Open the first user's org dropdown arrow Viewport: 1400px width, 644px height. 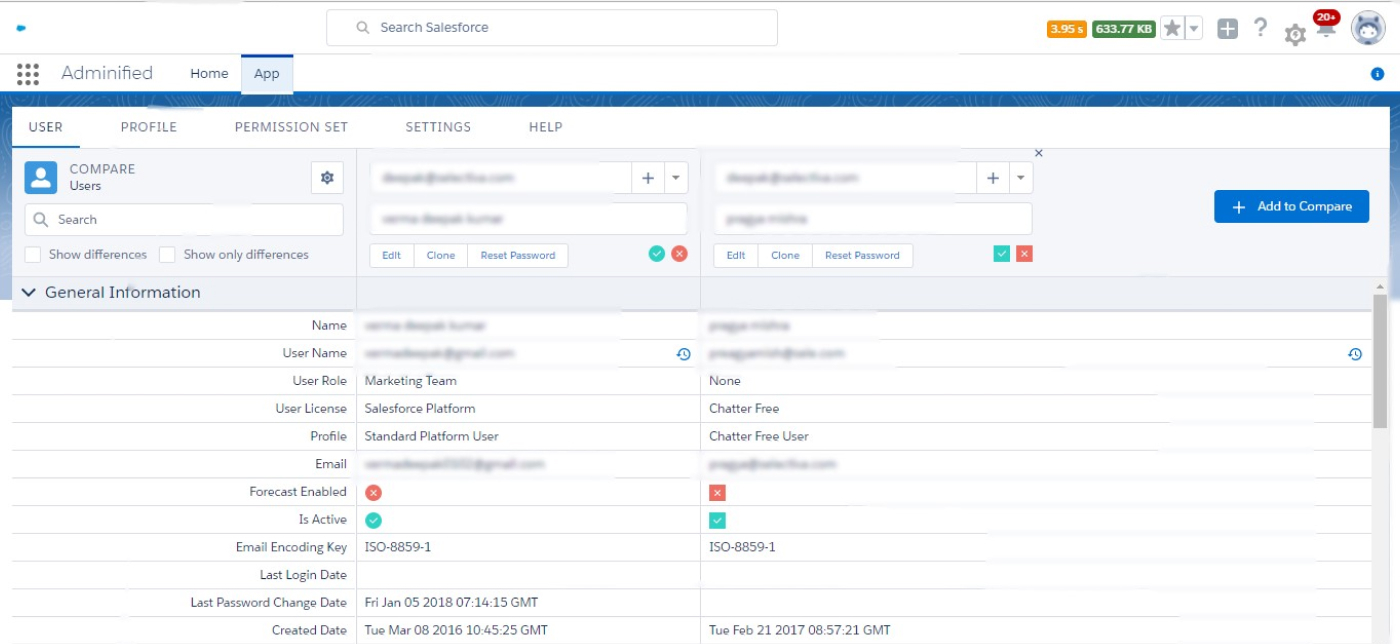tap(675, 178)
